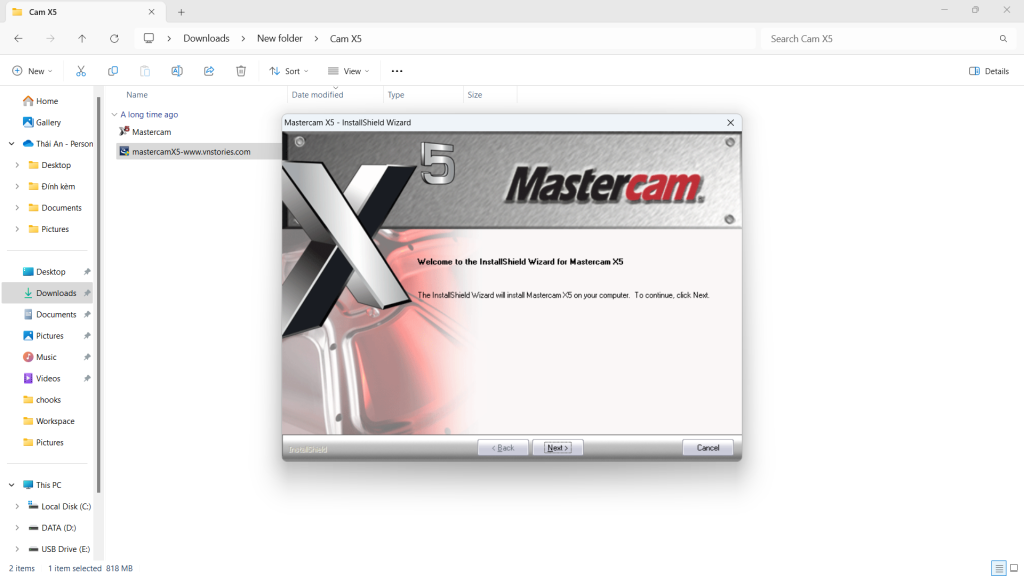Expand the Đính kèm folder chevron
1024x576 pixels.
click(x=17, y=187)
